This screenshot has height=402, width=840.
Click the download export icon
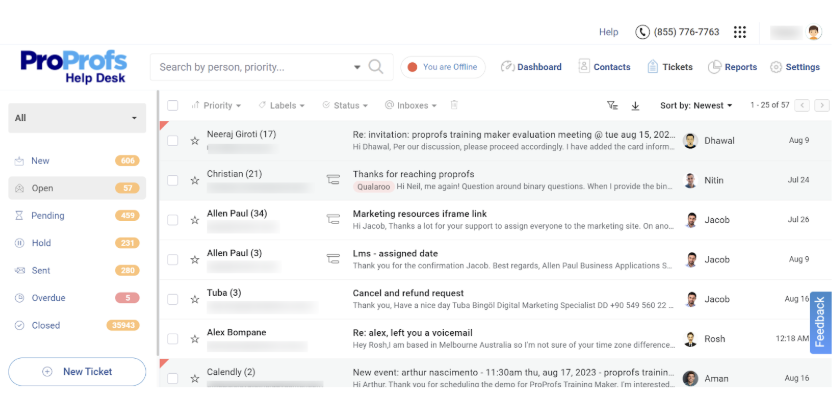pyautogui.click(x=635, y=106)
